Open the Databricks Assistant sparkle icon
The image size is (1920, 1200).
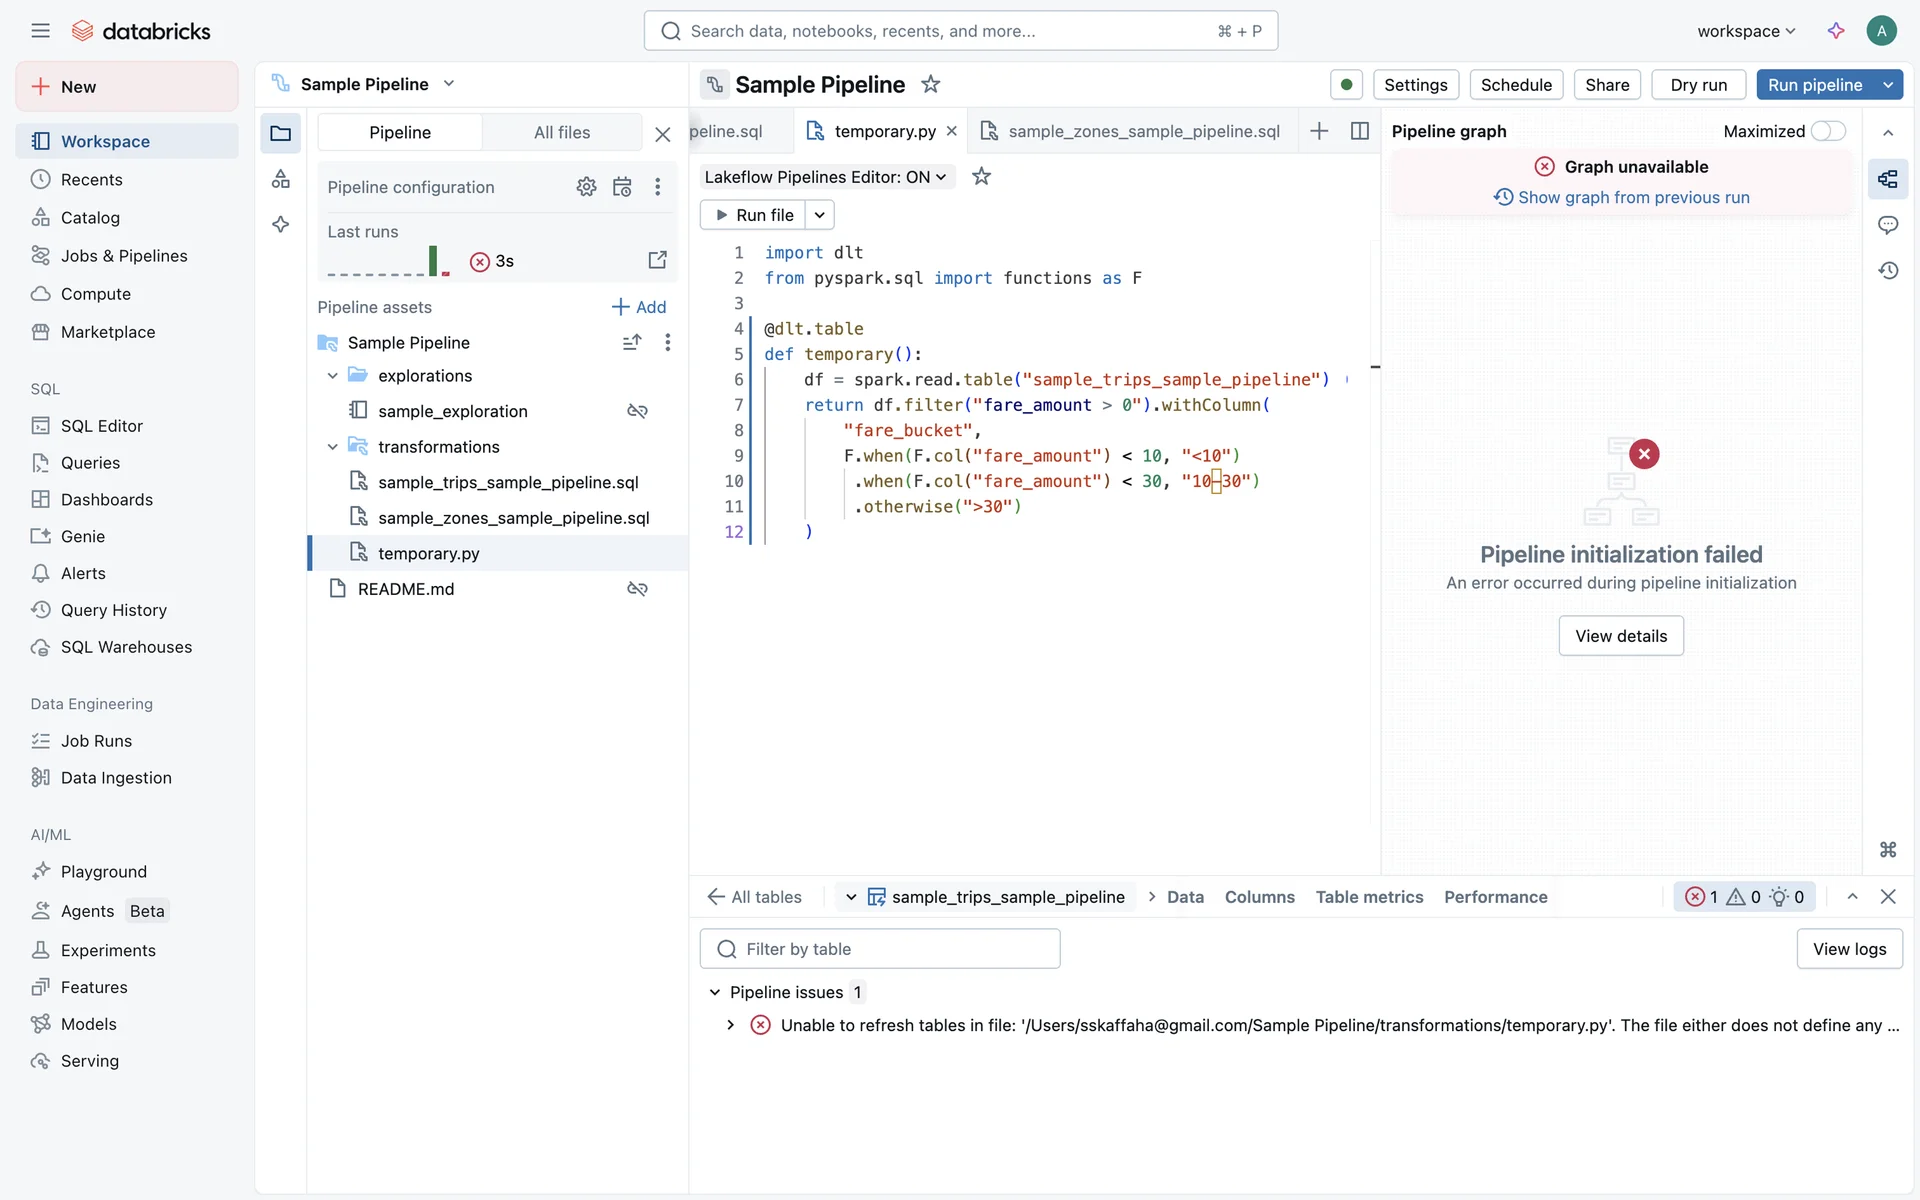coord(1835,31)
